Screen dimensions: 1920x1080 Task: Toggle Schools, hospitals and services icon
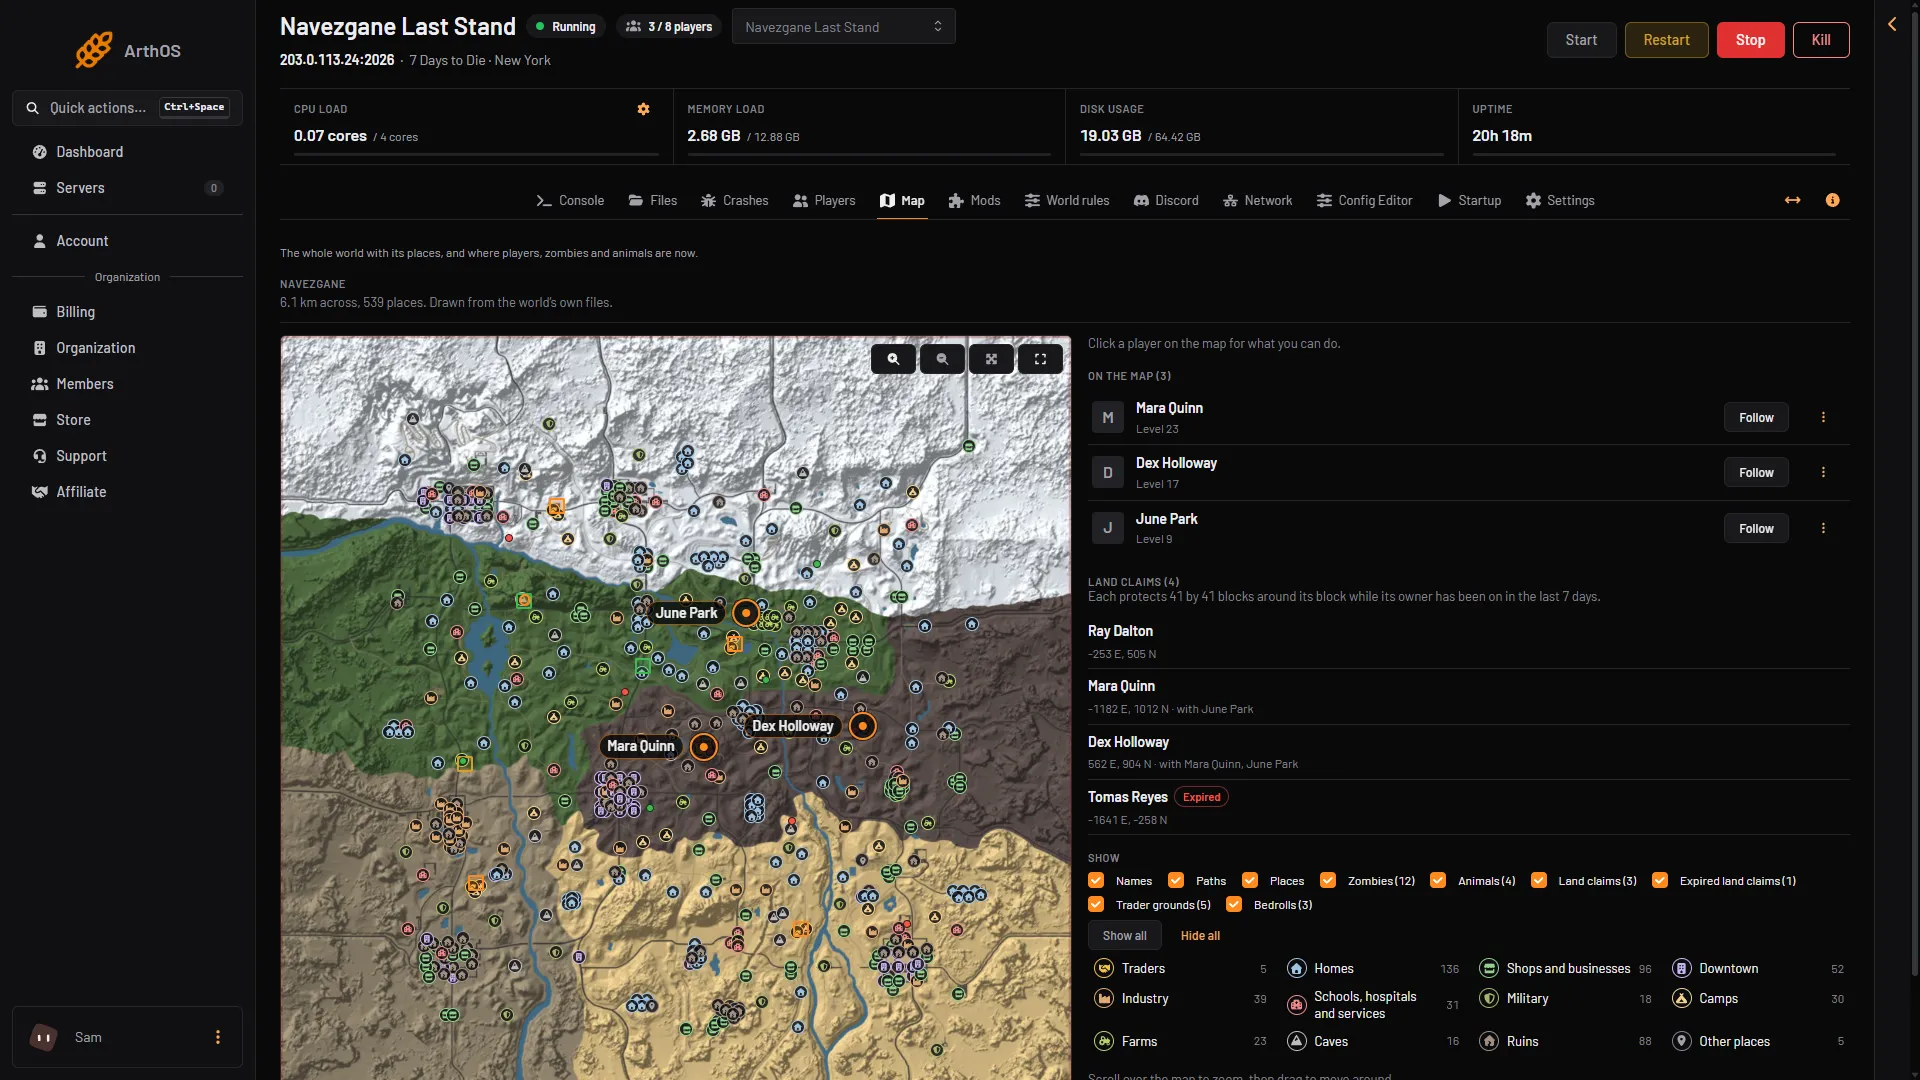tap(1297, 1005)
